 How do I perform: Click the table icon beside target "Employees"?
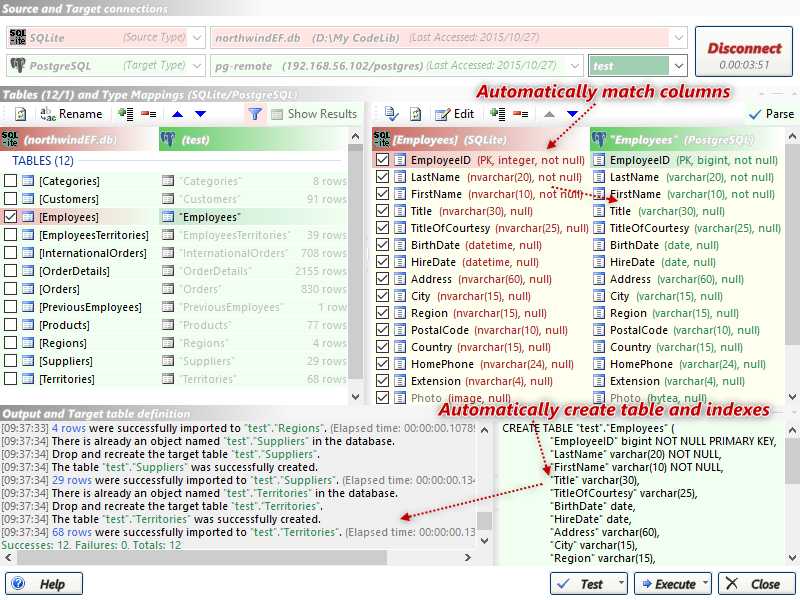click(x=167, y=217)
